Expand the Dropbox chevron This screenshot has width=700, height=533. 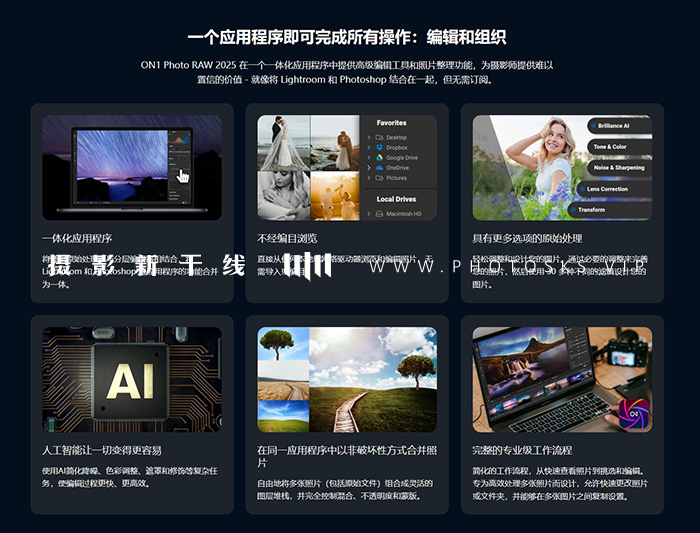(x=369, y=147)
